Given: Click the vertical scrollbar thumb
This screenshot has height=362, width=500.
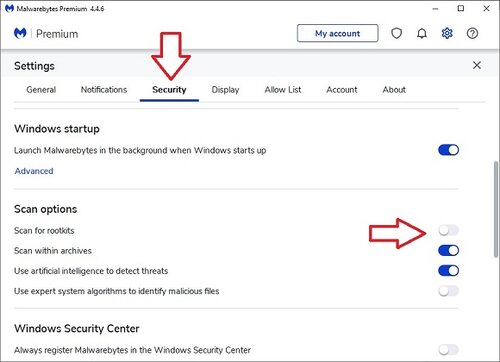Looking at the screenshot, I should pos(496,209).
